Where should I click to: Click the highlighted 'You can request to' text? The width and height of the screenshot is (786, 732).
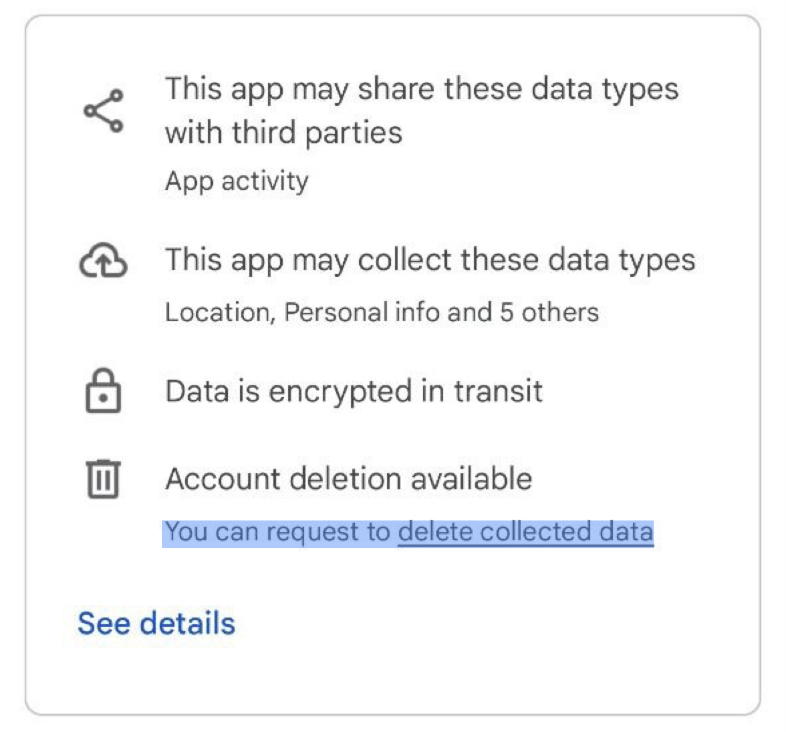tap(278, 531)
